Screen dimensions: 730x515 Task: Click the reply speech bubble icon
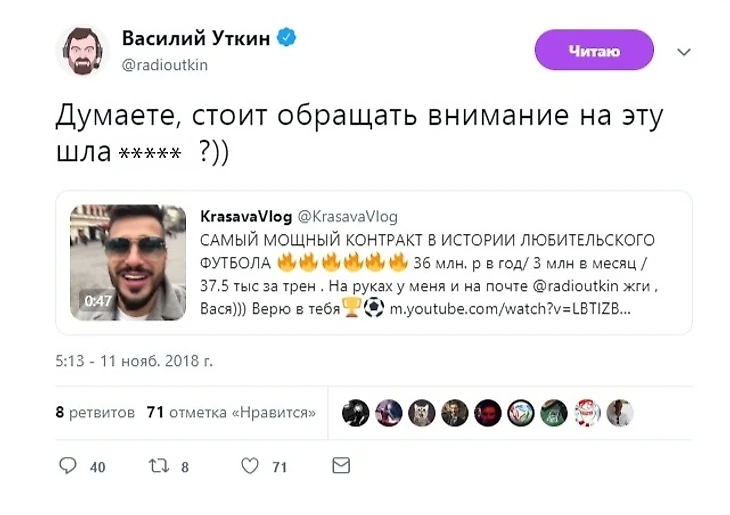tap(68, 465)
